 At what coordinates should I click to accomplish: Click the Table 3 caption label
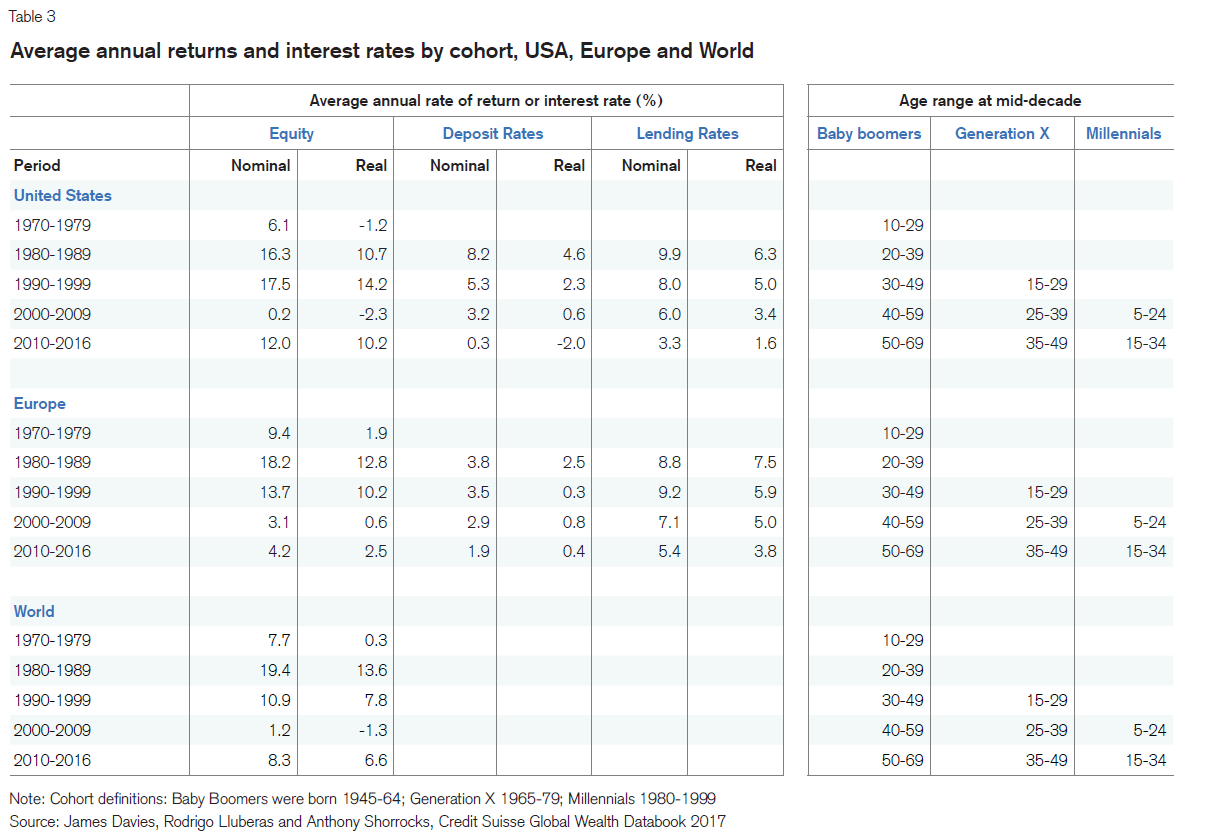32,16
